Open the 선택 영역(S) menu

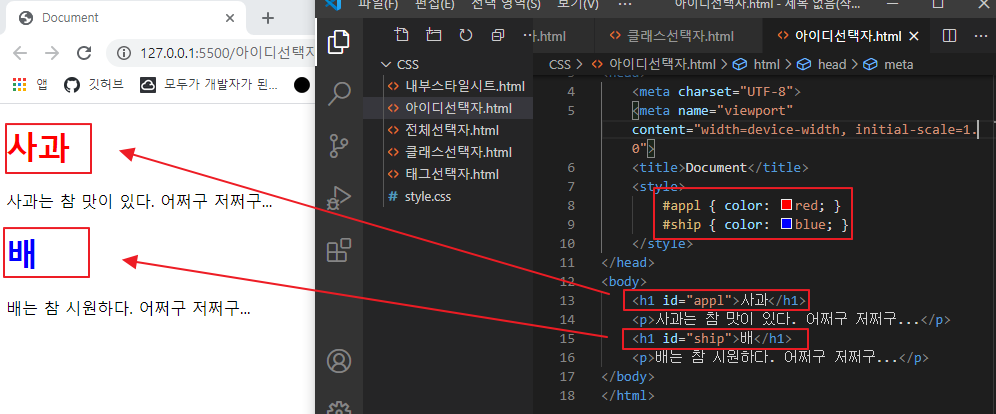tap(506, 4)
